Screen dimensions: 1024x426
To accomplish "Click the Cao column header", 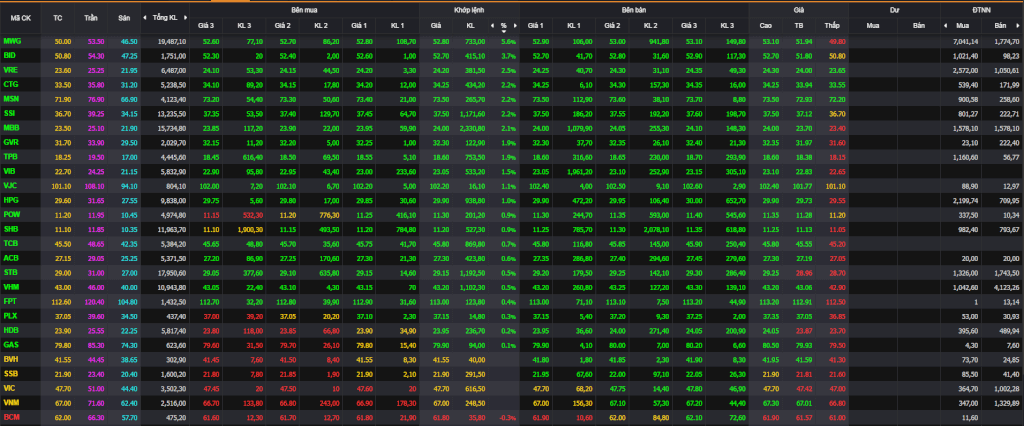I will pyautogui.click(x=765, y=25).
